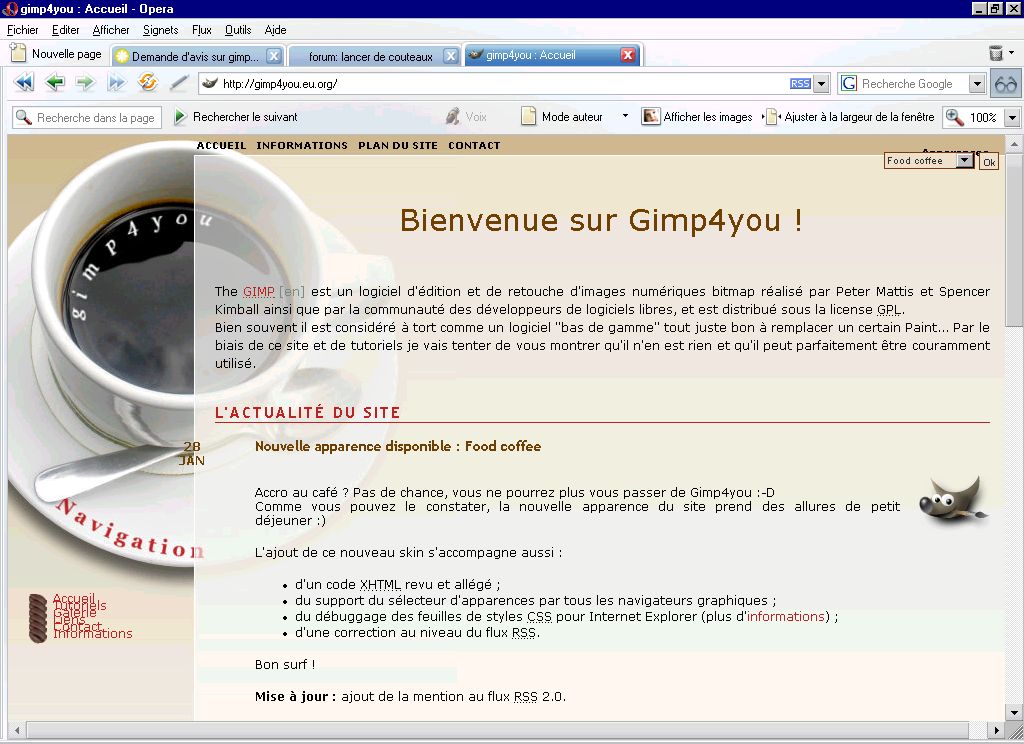1024x744 pixels.
Task: Open the Afficher menu
Action: coord(111,30)
